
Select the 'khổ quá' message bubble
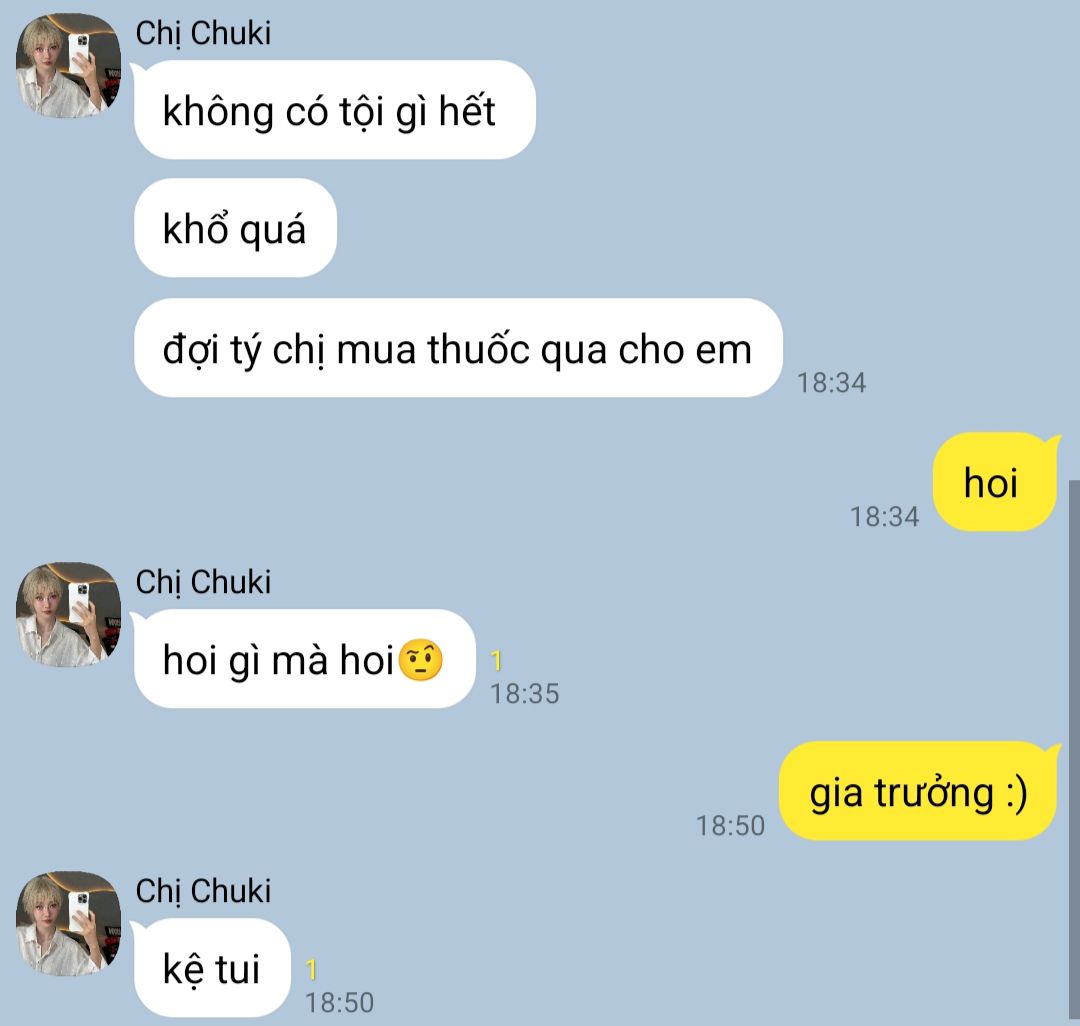click(x=235, y=228)
